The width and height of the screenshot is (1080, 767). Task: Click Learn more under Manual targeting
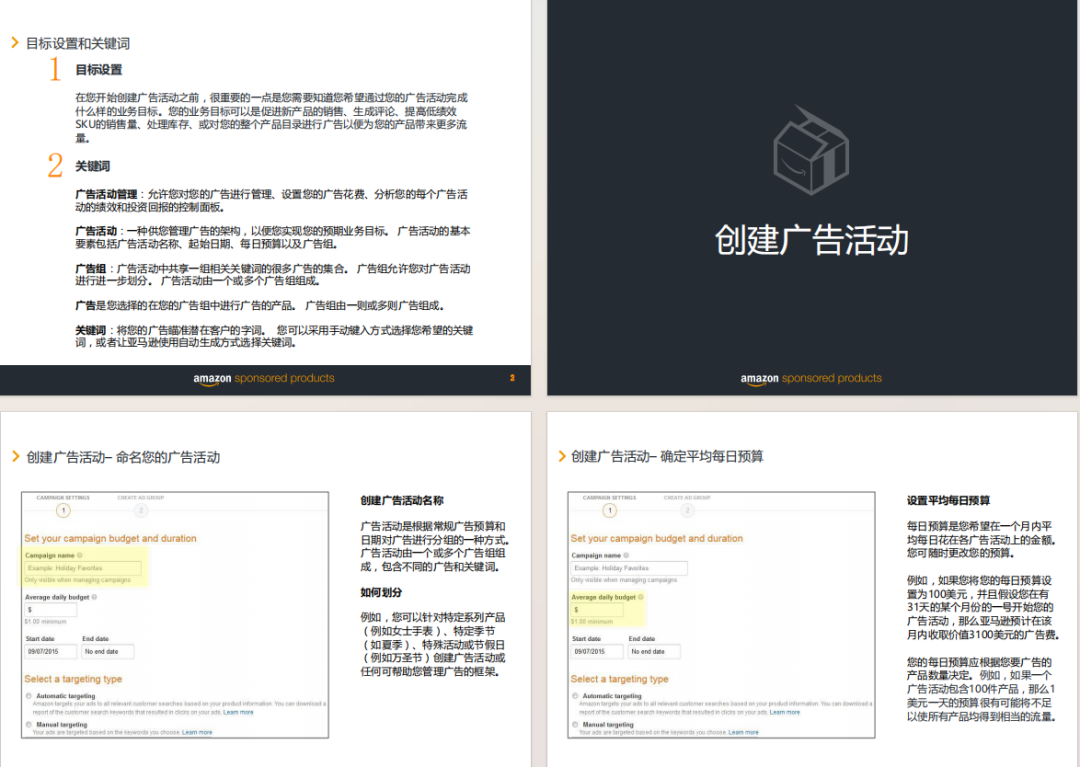click(195, 730)
